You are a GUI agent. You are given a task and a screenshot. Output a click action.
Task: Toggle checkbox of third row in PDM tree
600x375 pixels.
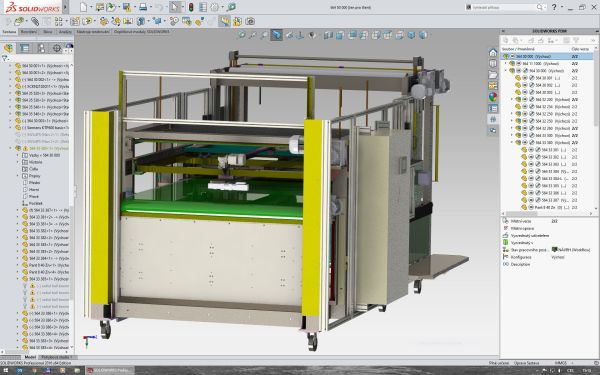point(518,71)
